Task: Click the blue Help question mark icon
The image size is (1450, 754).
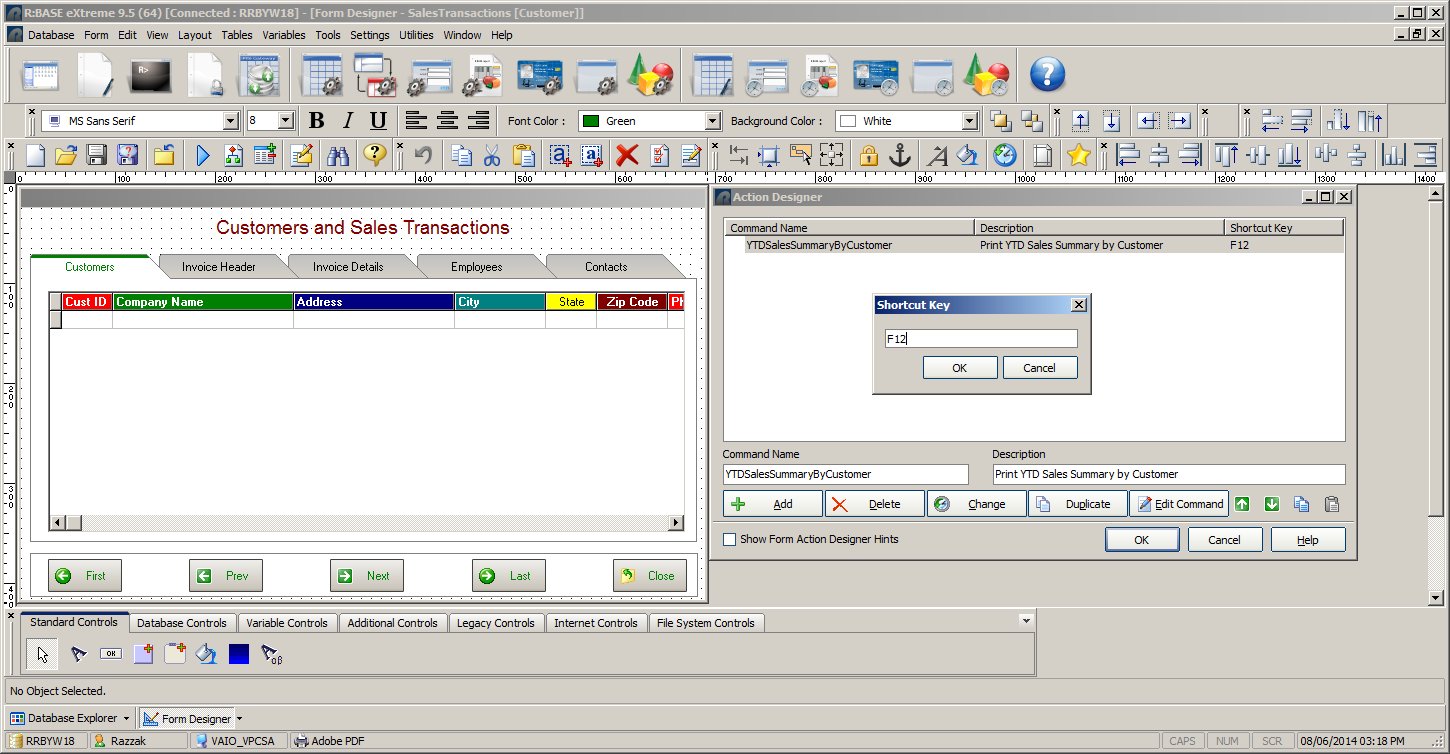Action: [x=1047, y=74]
